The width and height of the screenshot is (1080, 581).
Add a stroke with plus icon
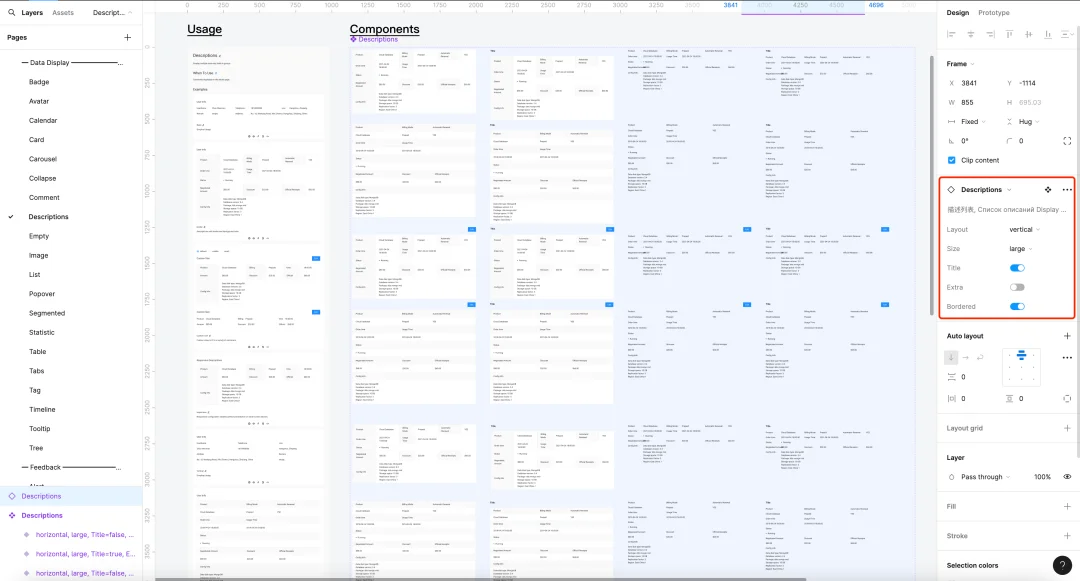click(x=1067, y=536)
